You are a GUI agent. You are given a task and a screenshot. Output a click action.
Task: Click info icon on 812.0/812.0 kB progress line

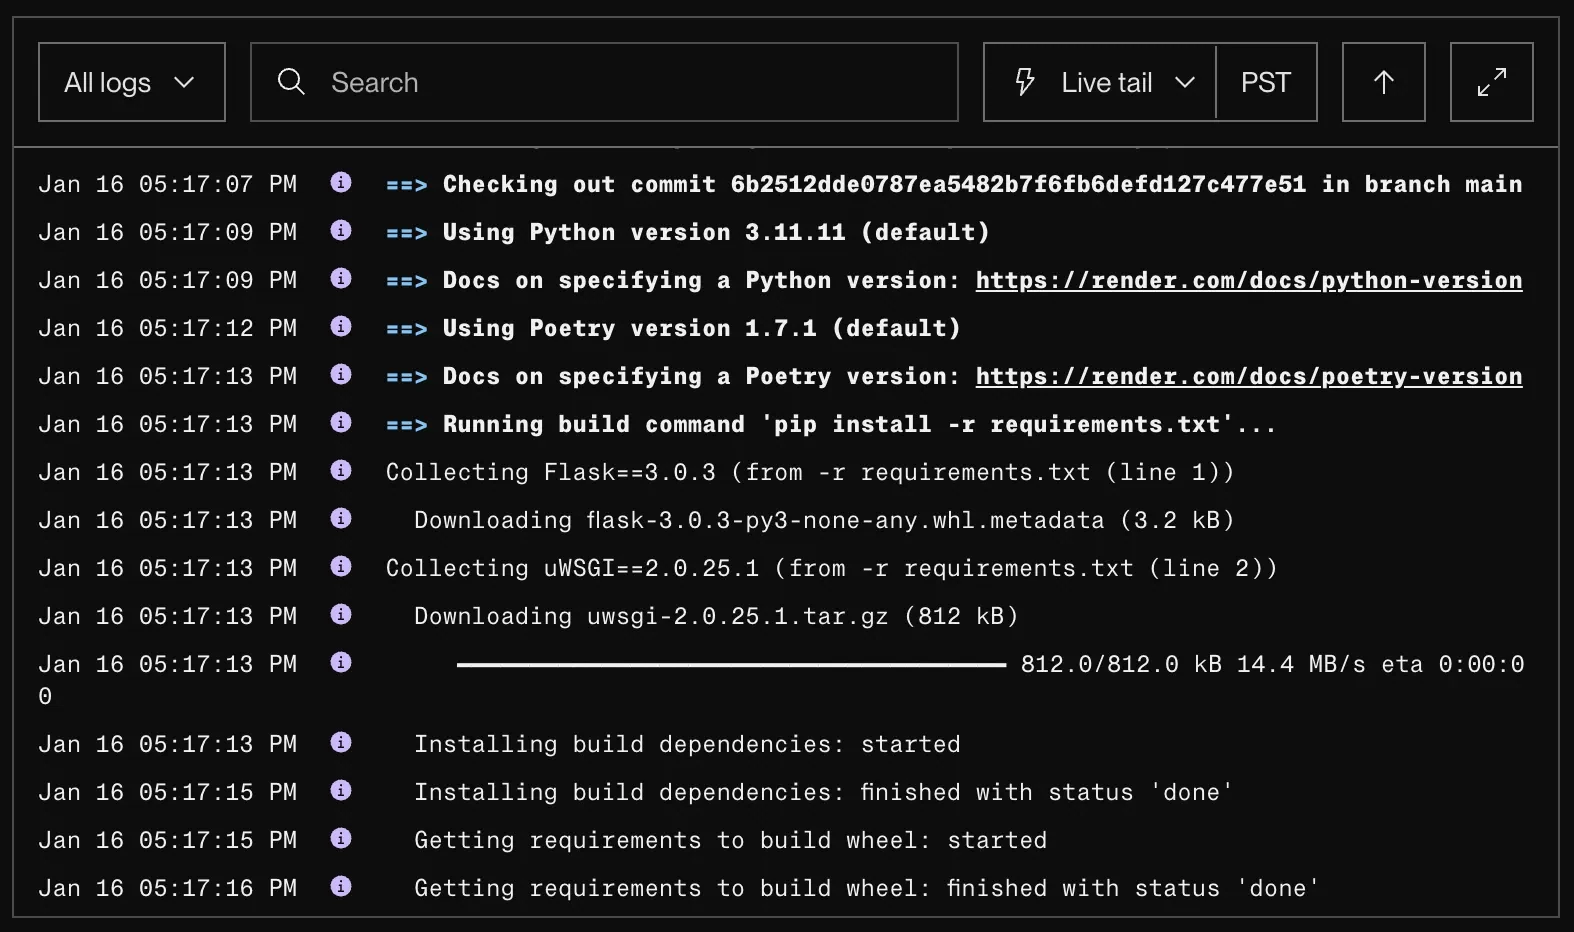pos(341,662)
